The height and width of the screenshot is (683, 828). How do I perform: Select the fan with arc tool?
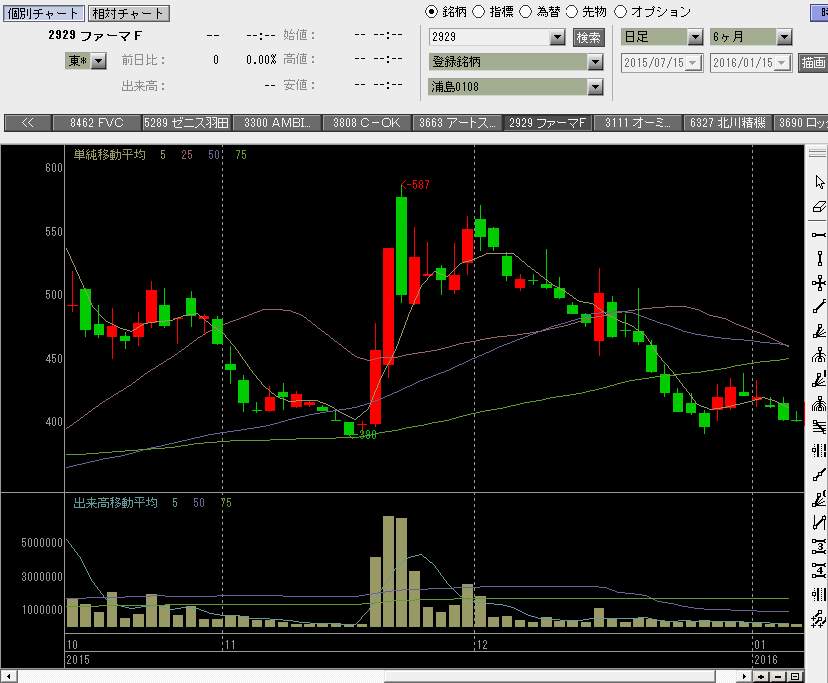[818, 499]
